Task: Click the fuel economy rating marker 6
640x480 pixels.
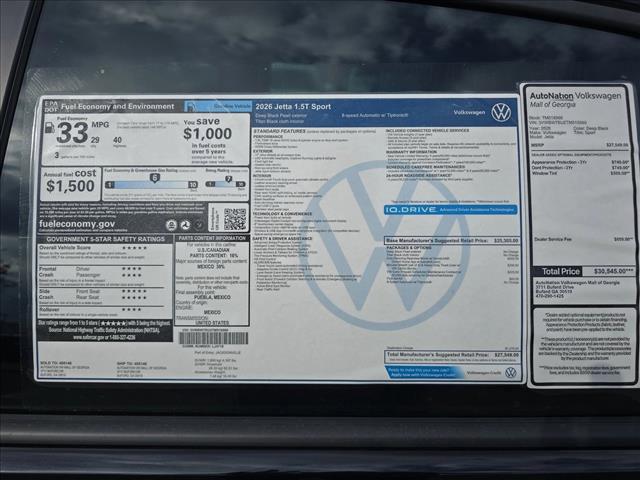Action: point(154,178)
